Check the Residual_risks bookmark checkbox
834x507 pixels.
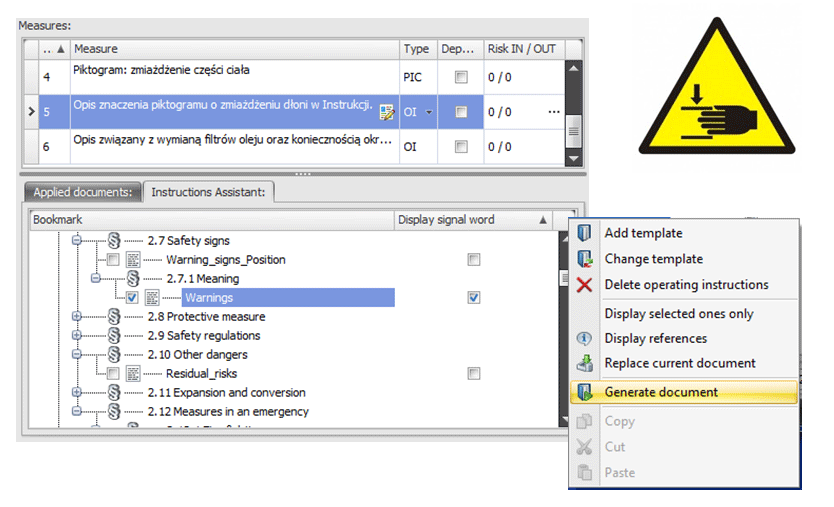113,373
